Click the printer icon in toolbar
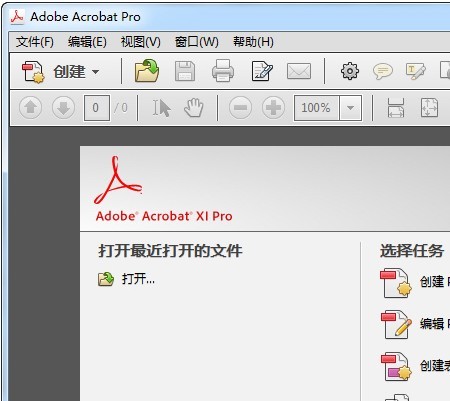The height and width of the screenshot is (401, 450). pyautogui.click(x=223, y=71)
